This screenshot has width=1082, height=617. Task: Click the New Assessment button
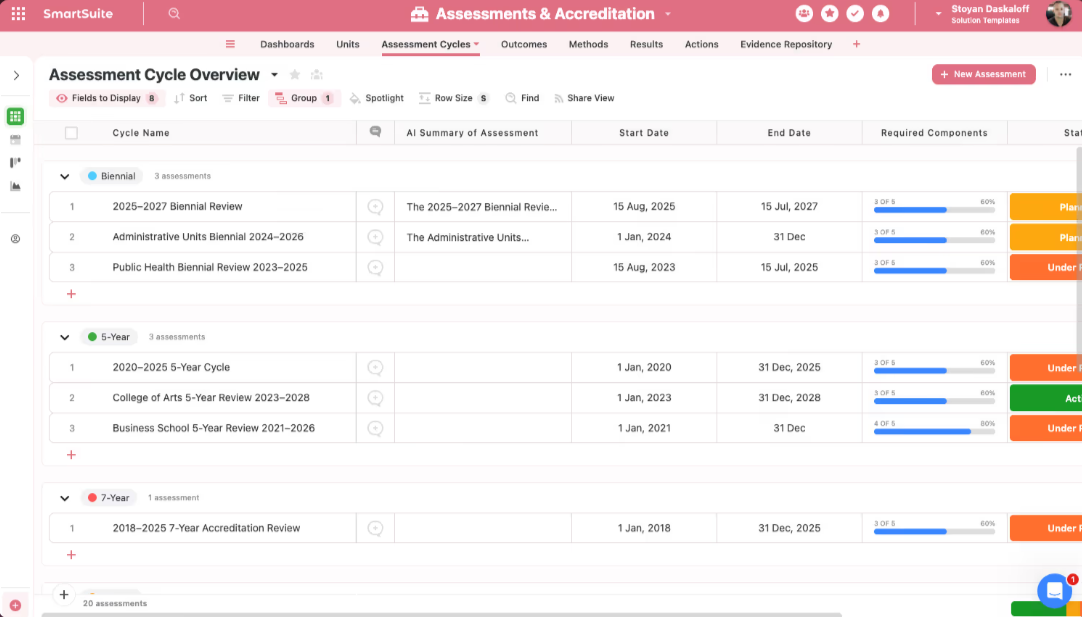click(983, 75)
